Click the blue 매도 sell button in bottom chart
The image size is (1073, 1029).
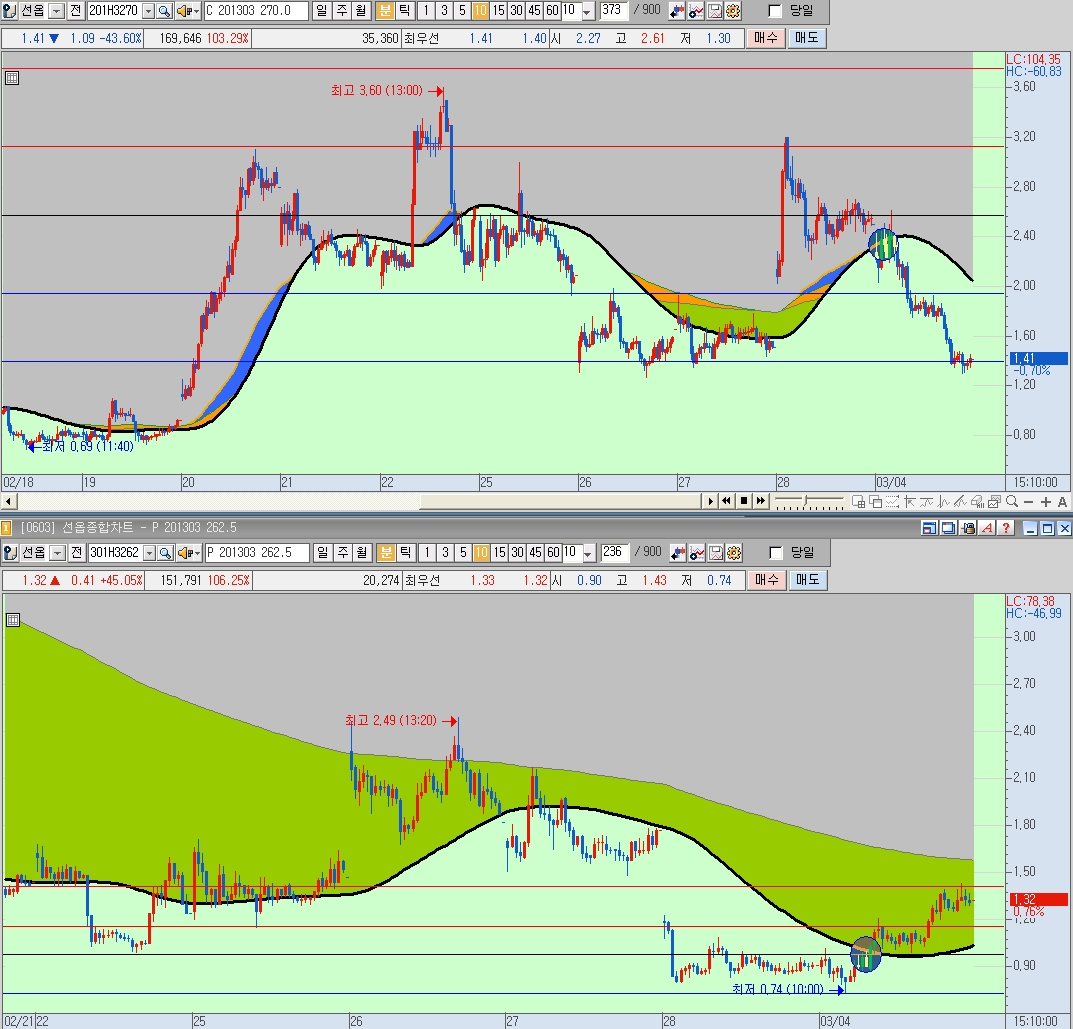(x=805, y=580)
